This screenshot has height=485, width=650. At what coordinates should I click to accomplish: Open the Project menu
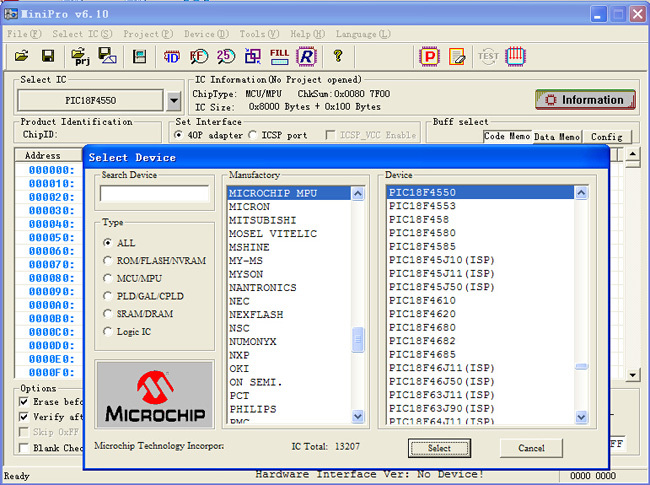click(x=148, y=34)
